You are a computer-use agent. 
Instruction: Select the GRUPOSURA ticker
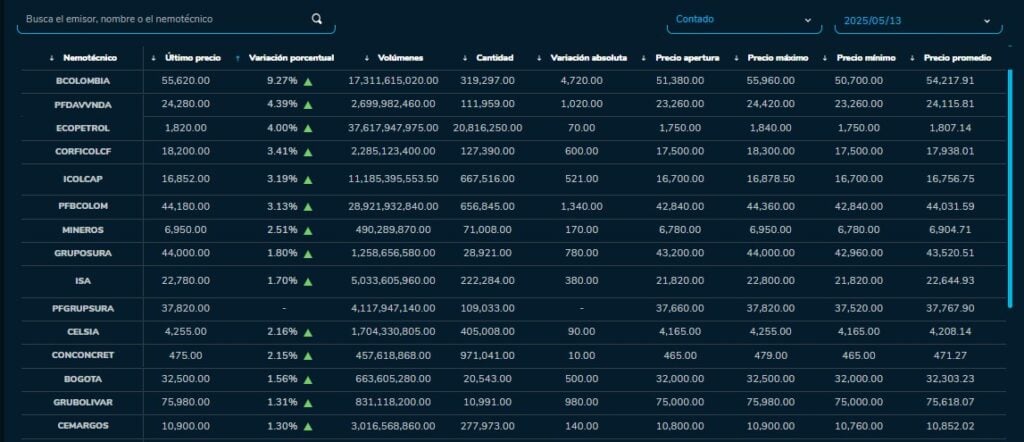click(x=83, y=253)
